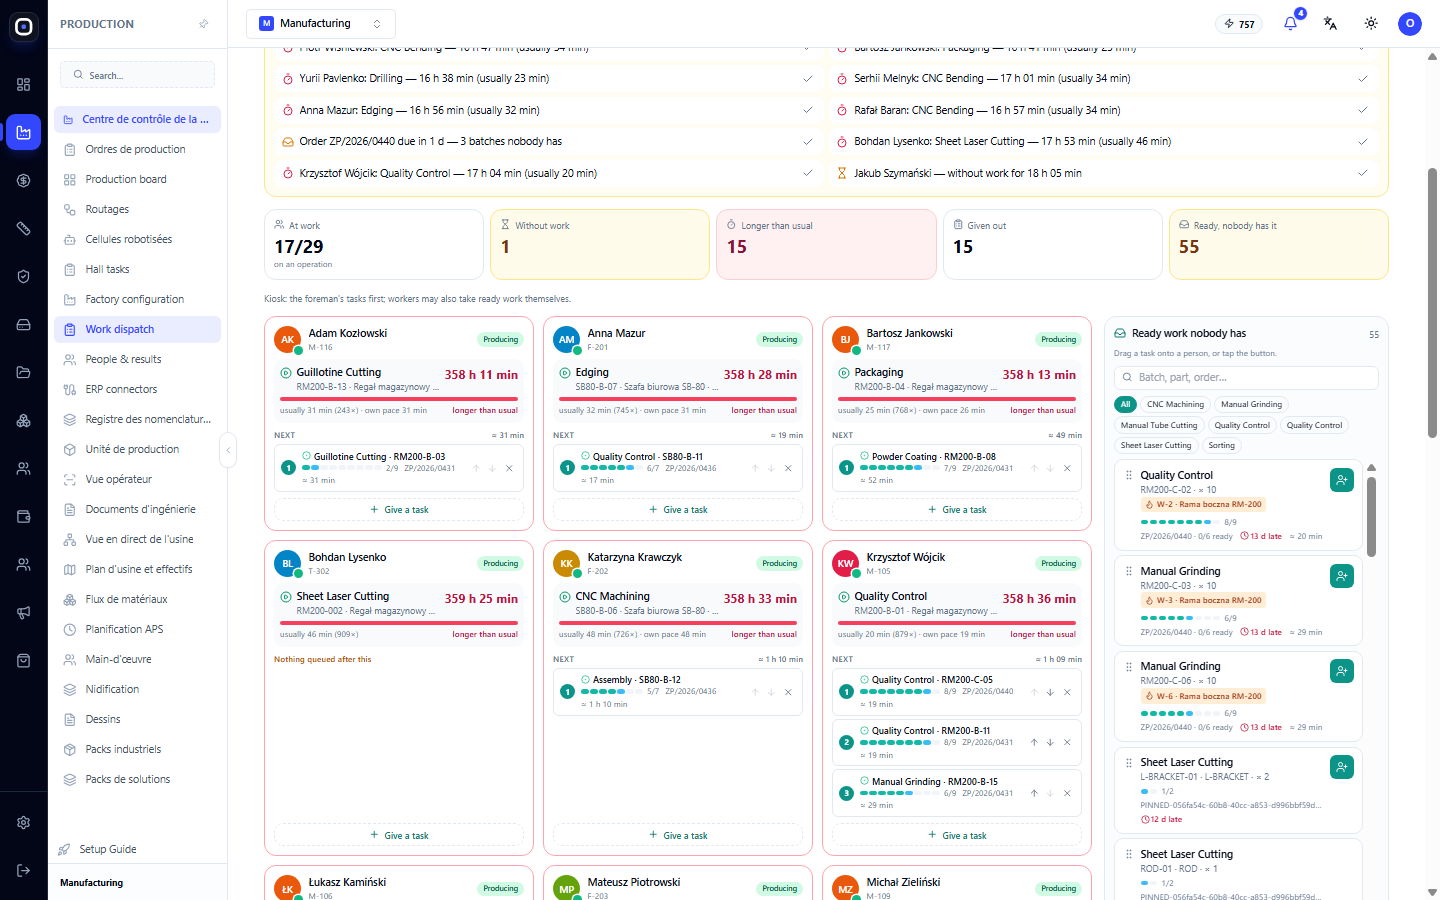1440x900 pixels.
Task: Toggle the CNC Machining filter chip
Action: tap(1175, 404)
